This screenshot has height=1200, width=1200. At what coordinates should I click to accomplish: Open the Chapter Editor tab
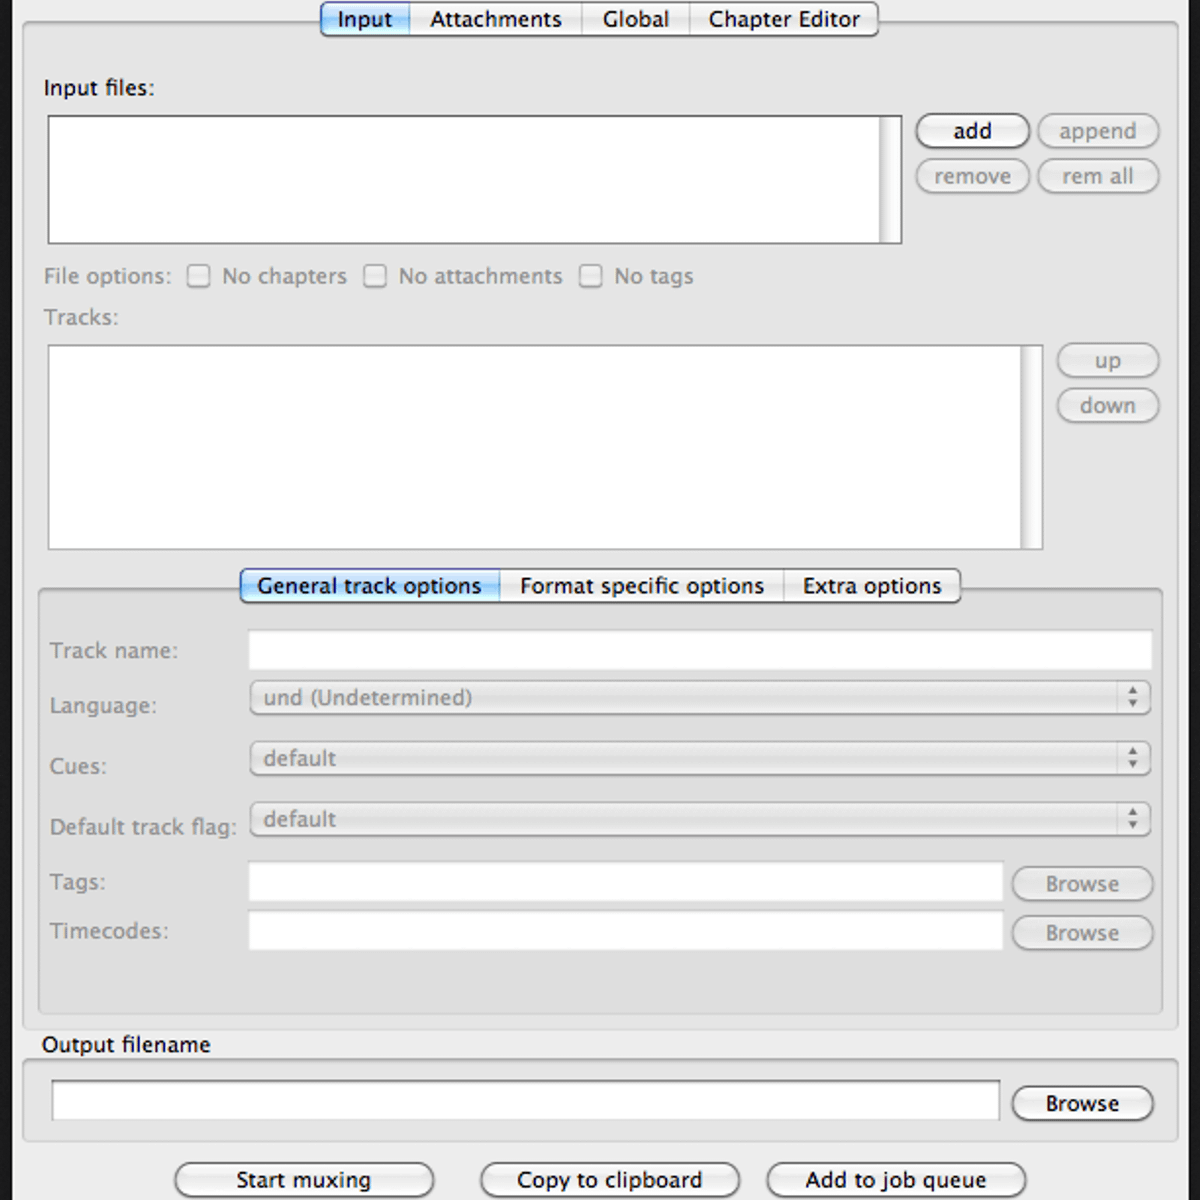click(783, 19)
